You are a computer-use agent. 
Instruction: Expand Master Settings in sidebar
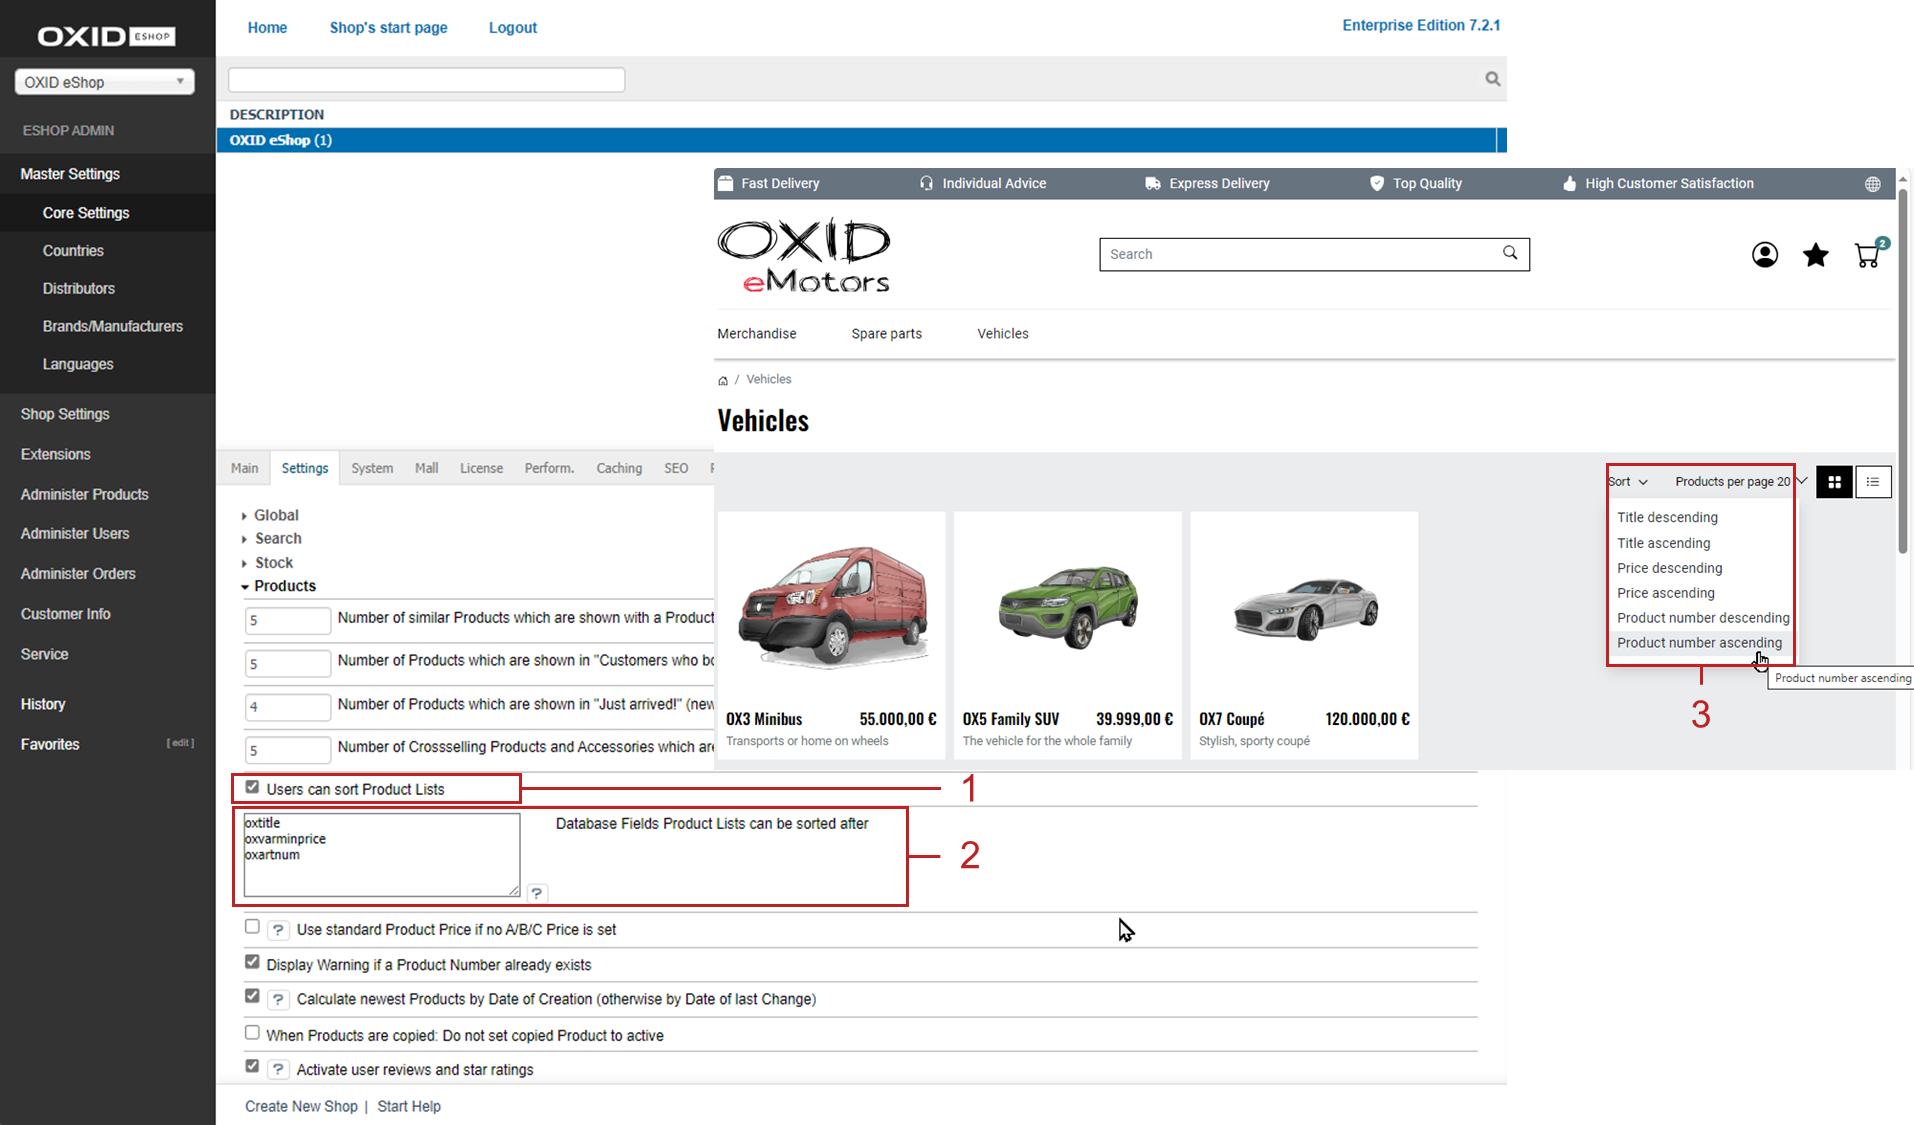(x=70, y=174)
